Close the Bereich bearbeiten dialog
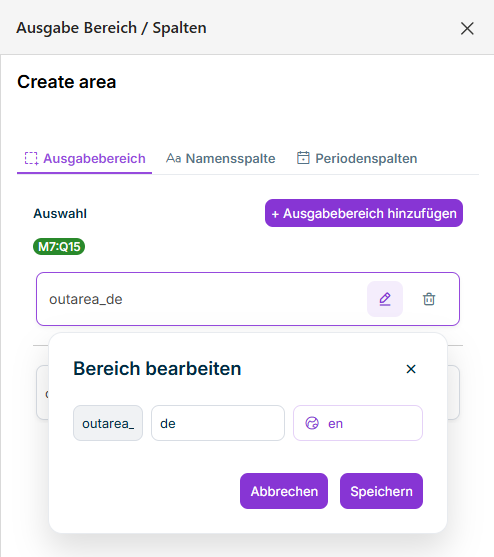 point(411,369)
